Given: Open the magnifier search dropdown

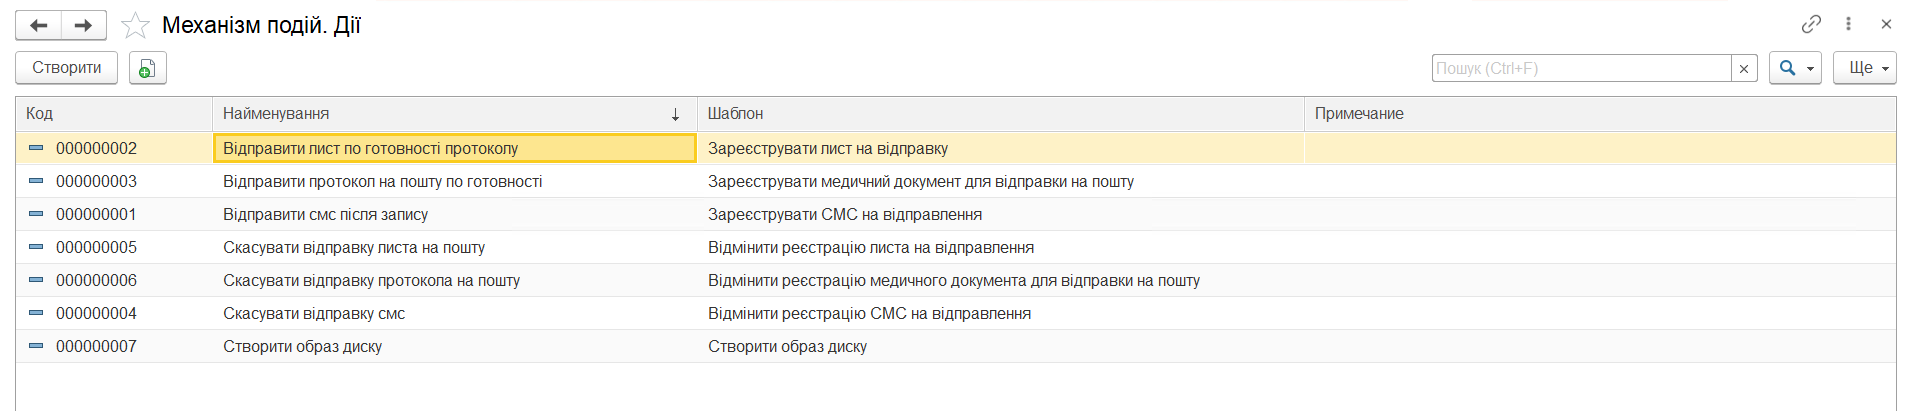Looking at the screenshot, I should (x=1794, y=68).
